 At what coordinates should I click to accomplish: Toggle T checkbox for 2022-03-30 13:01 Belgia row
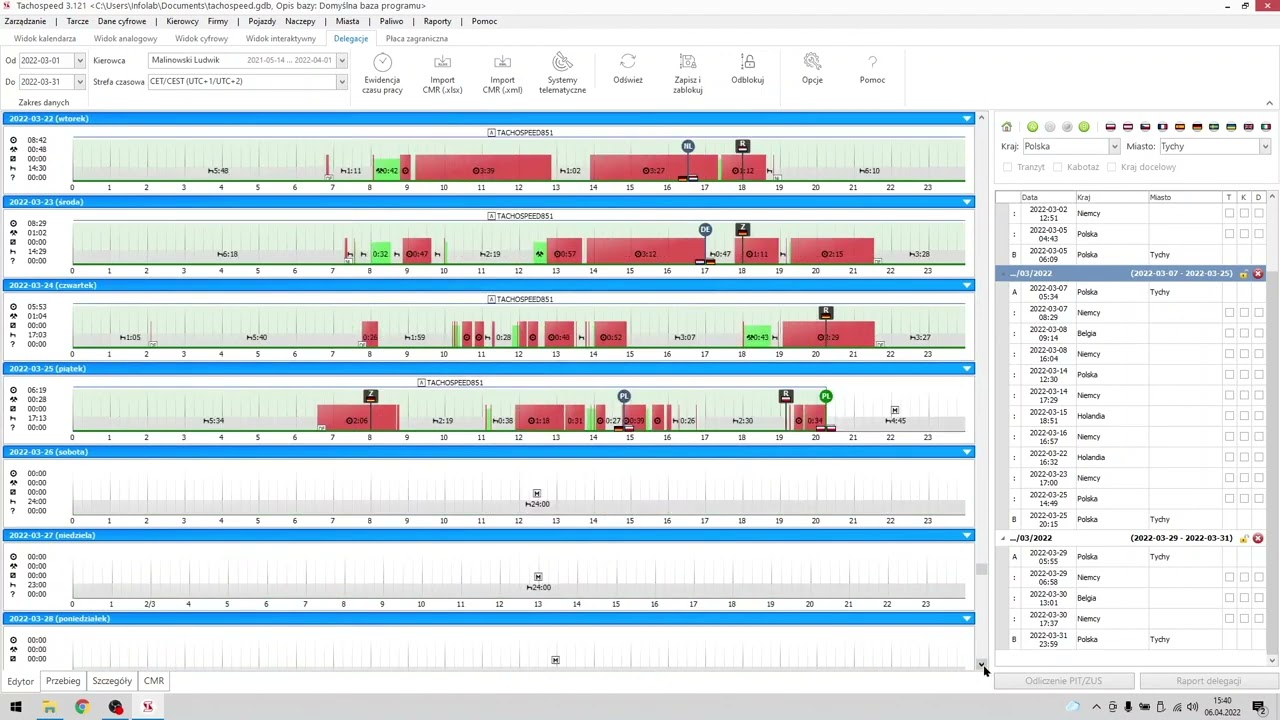(1229, 598)
